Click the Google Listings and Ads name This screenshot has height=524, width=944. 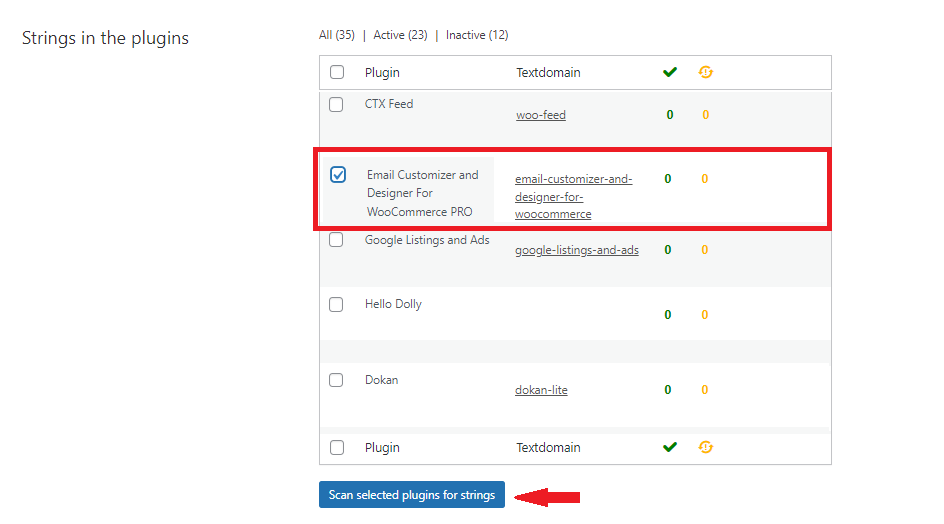427,240
